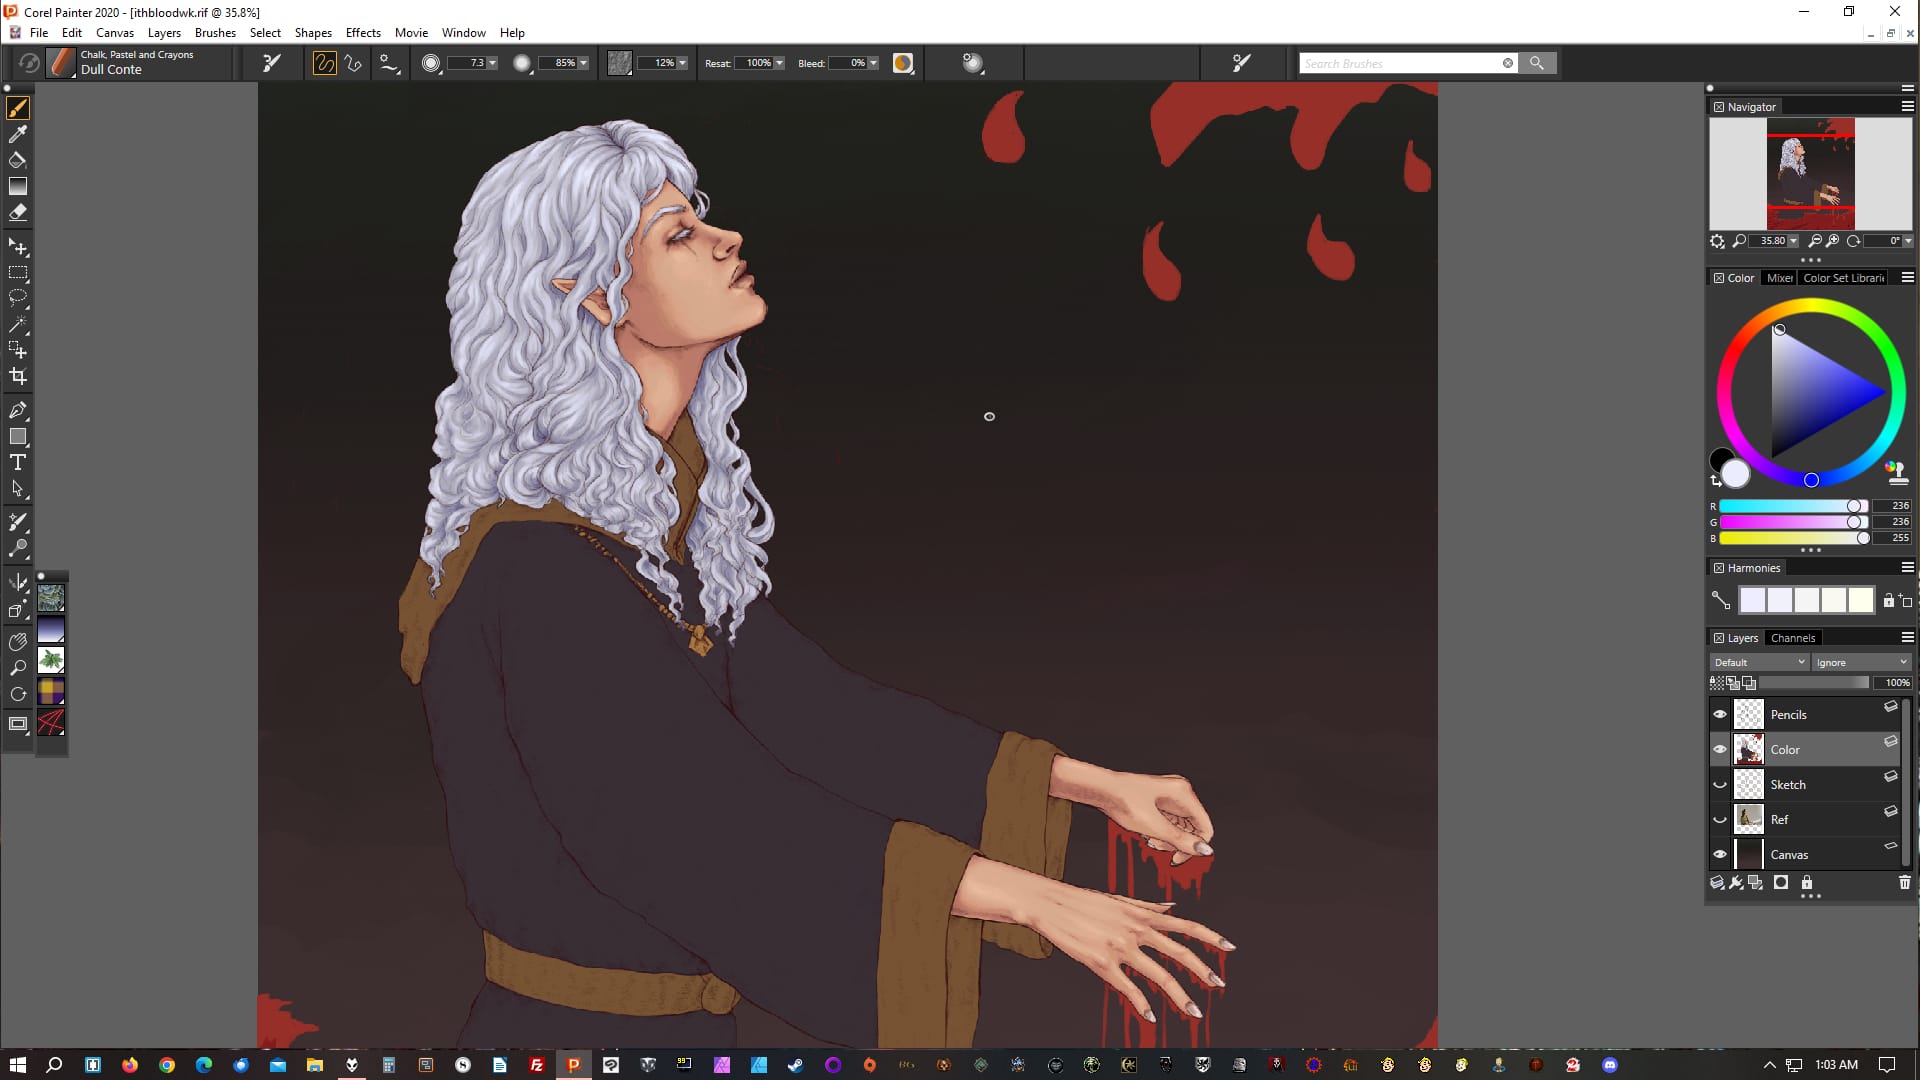Open the Effects menu
This screenshot has height=1080, width=1920.
coord(363,33)
